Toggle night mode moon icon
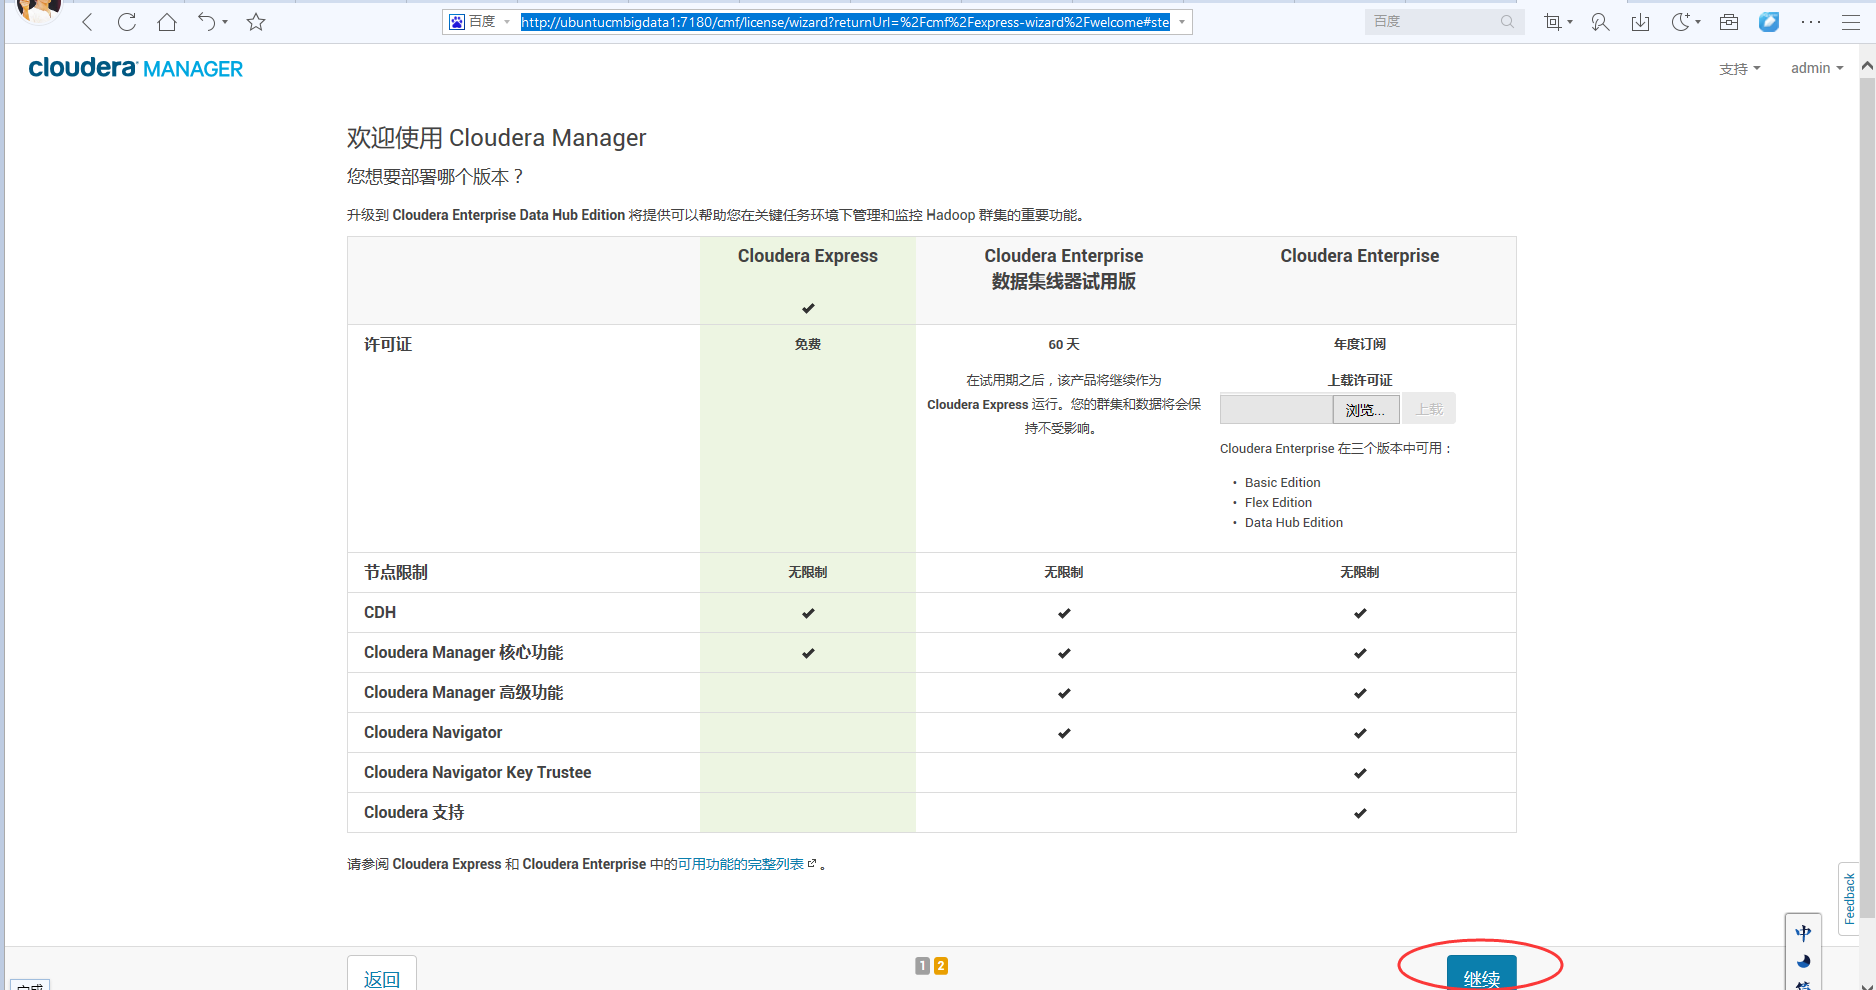The image size is (1876, 990). 1680,22
